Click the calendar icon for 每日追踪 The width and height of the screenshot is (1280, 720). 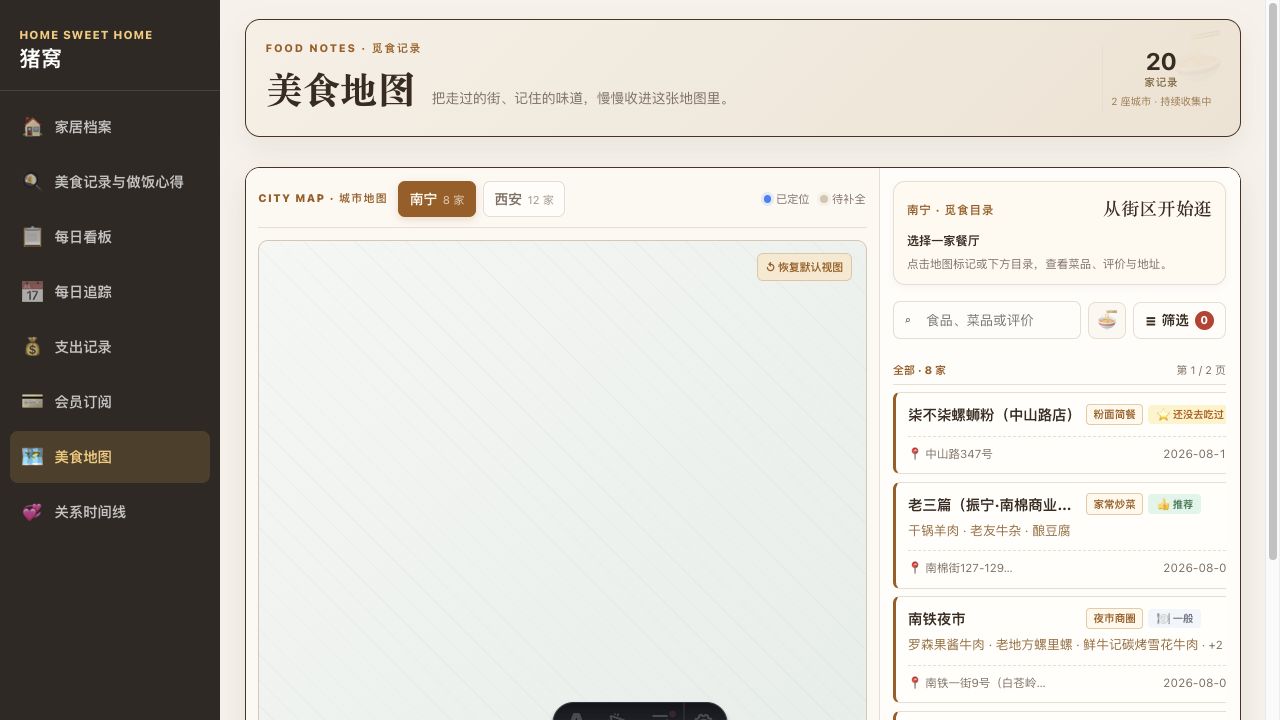(32, 292)
